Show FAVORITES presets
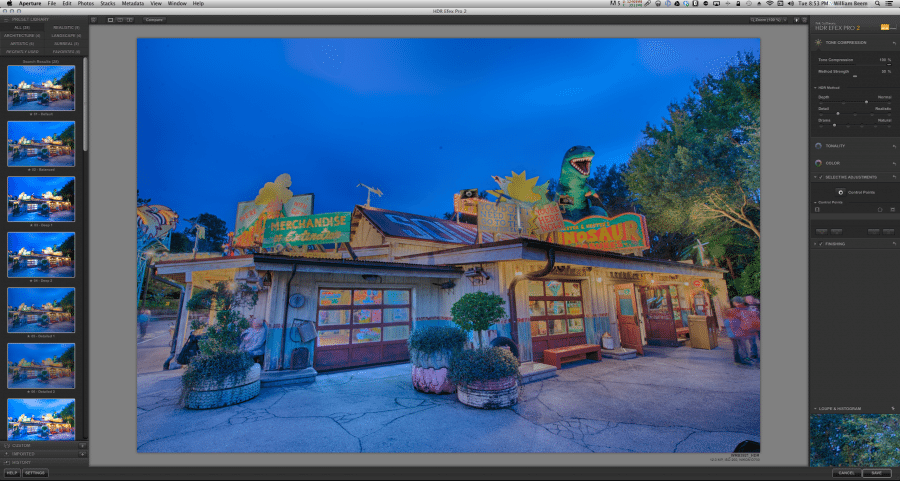This screenshot has height=481, width=900. coord(66,52)
